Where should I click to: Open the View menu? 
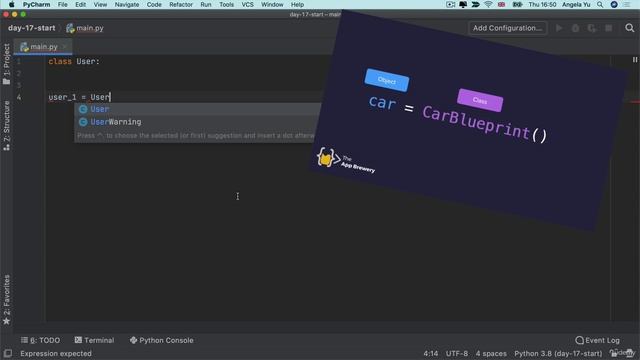[x=100, y=4]
